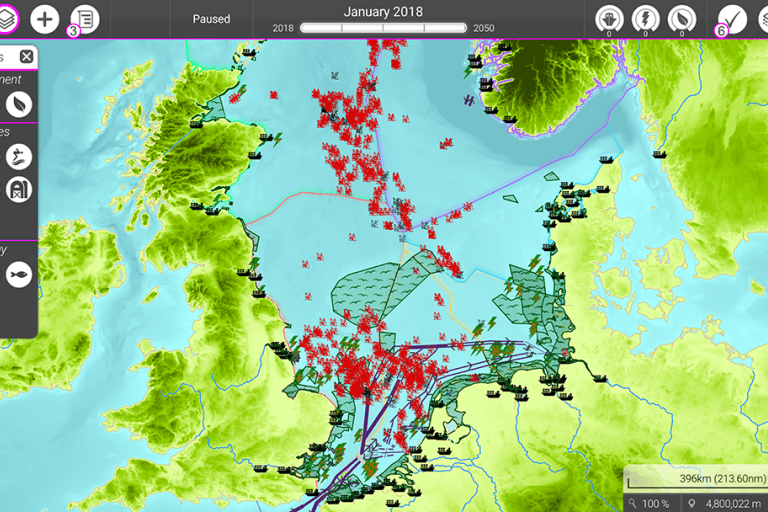
Task: Click the shipping KPI ship icon
Action: [x=608, y=19]
